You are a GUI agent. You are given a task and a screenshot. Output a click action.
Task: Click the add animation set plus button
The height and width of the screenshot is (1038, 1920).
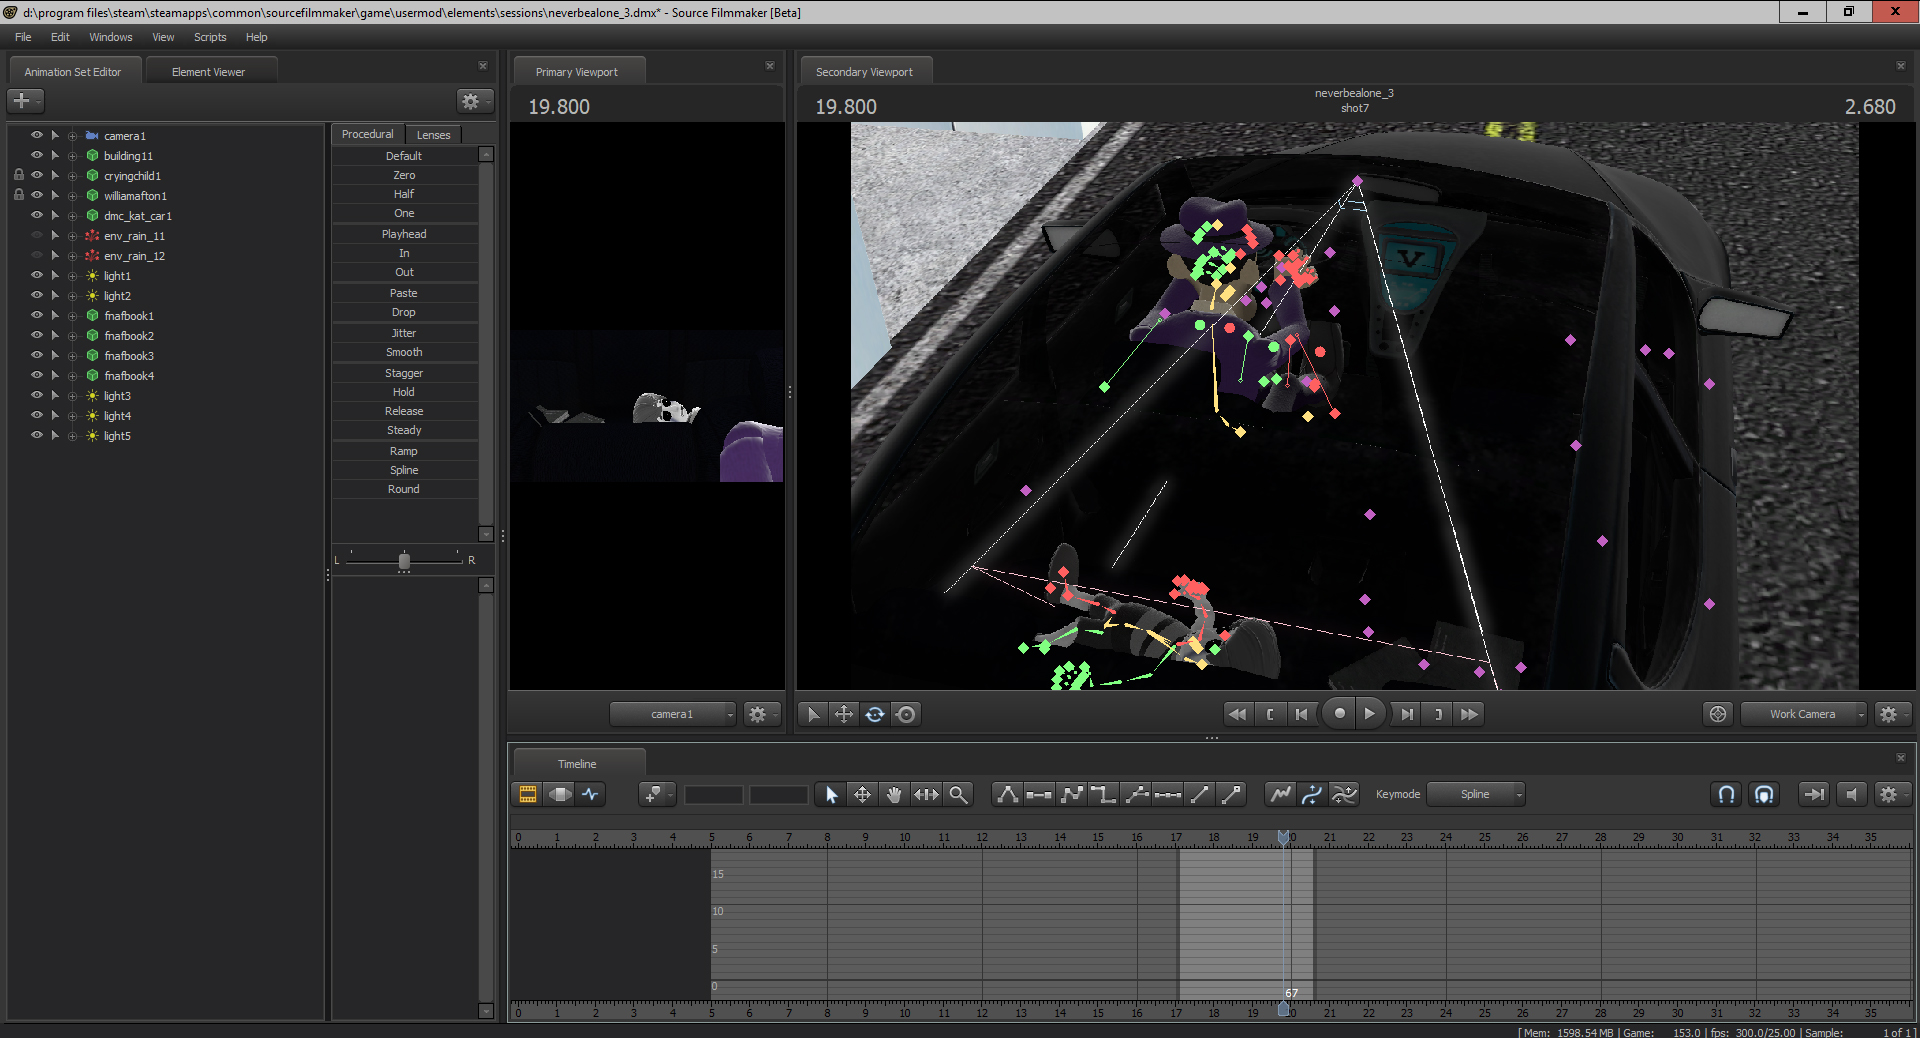pyautogui.click(x=25, y=101)
